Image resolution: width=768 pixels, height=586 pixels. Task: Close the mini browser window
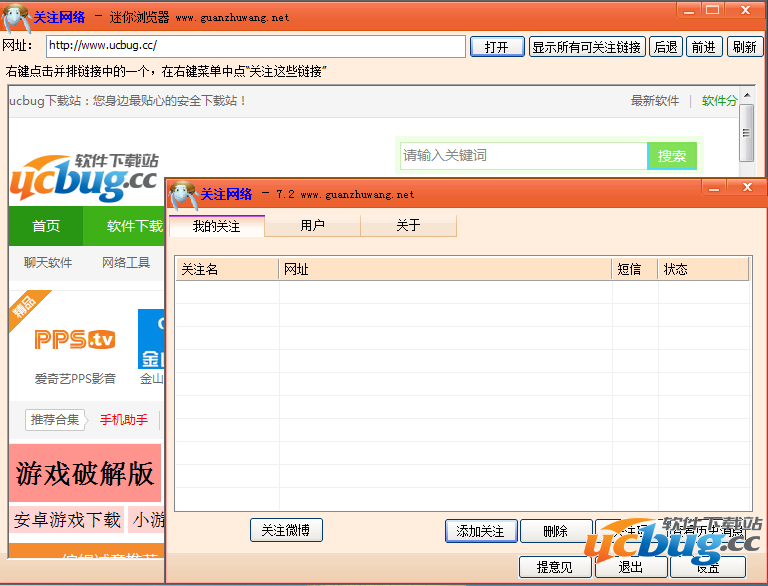(x=745, y=10)
